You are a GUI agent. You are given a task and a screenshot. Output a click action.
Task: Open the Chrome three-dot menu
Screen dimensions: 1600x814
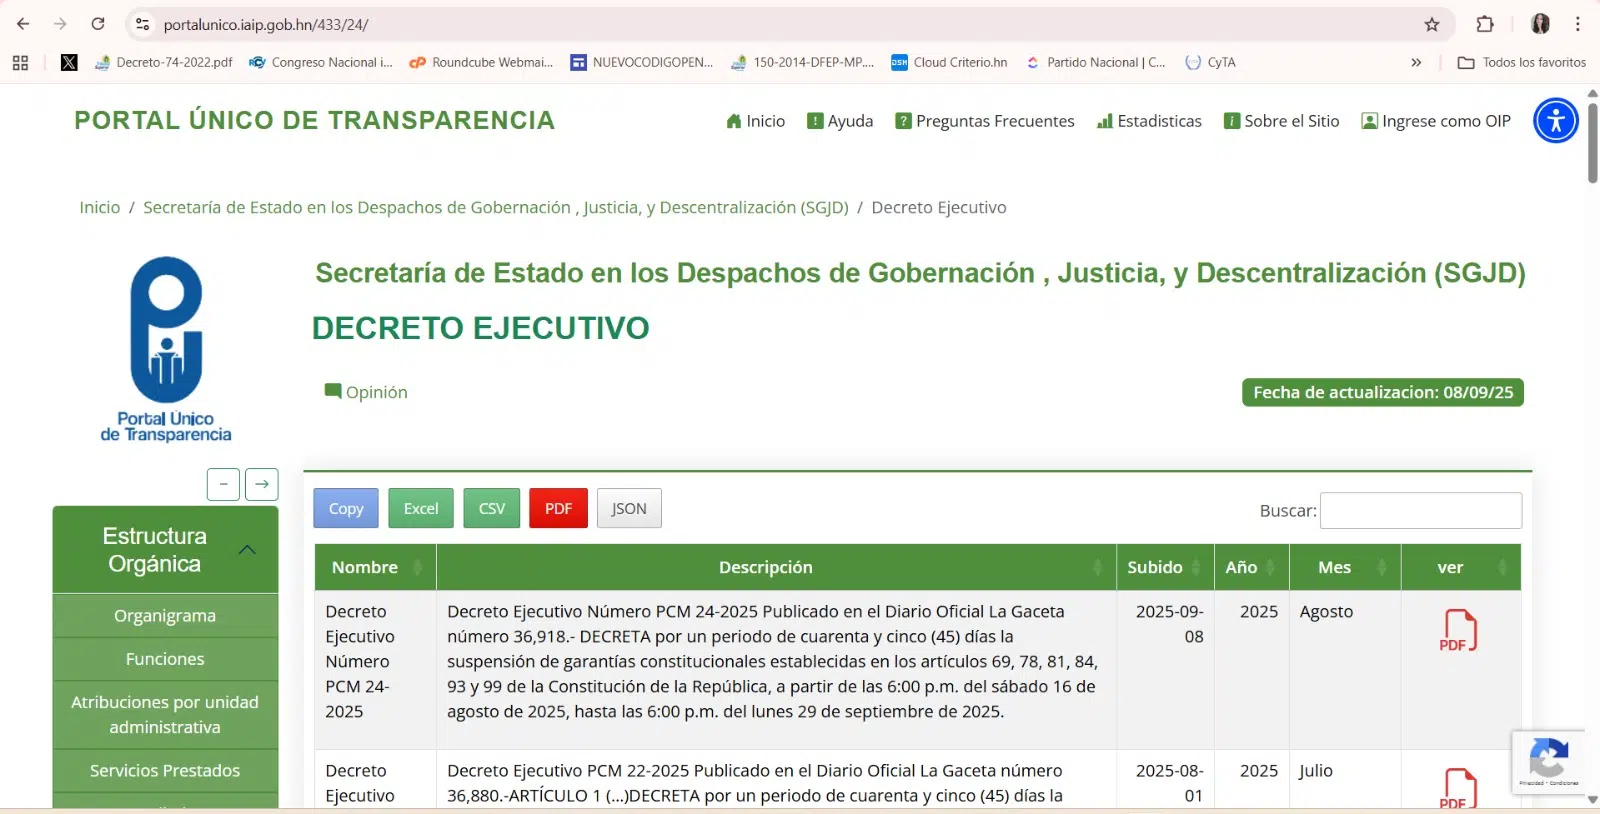click(1577, 24)
